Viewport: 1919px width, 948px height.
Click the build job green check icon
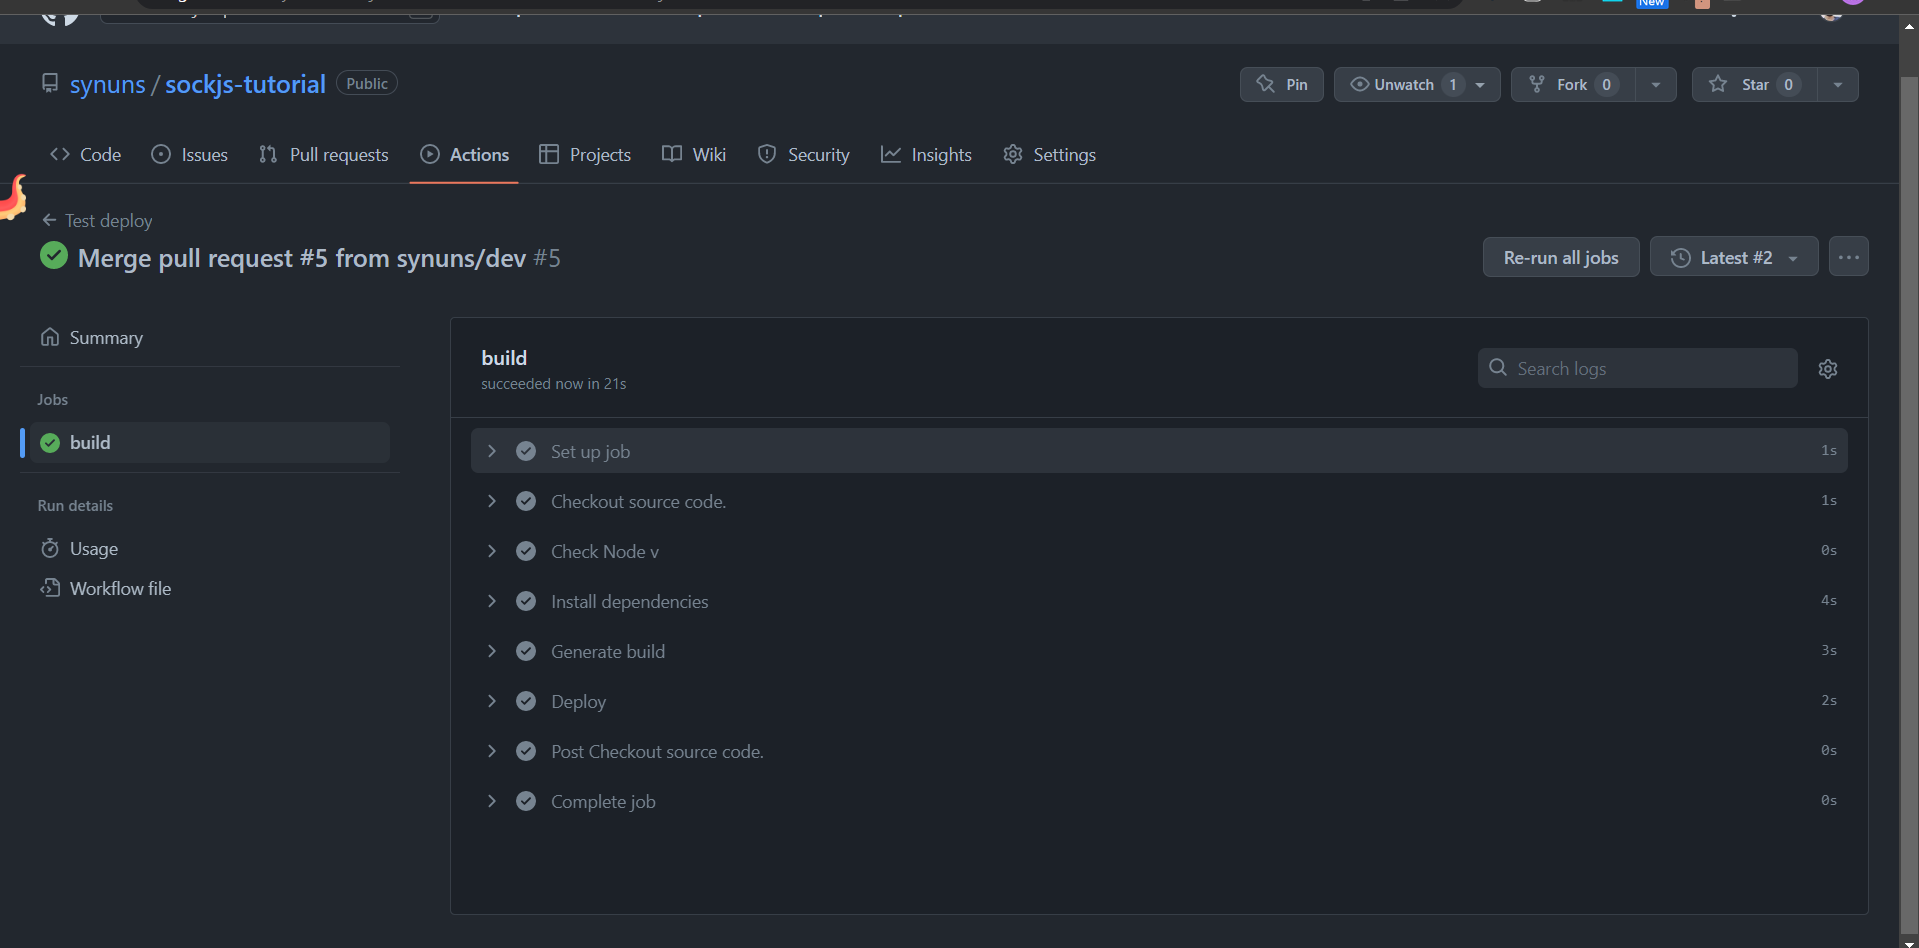pos(50,443)
